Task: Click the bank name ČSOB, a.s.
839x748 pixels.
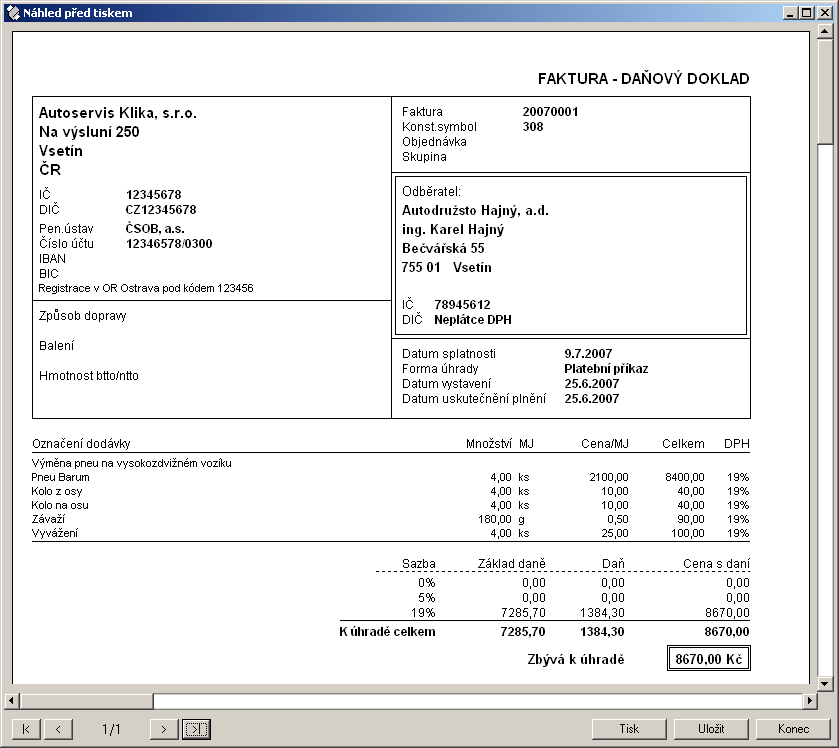Action: (x=155, y=229)
